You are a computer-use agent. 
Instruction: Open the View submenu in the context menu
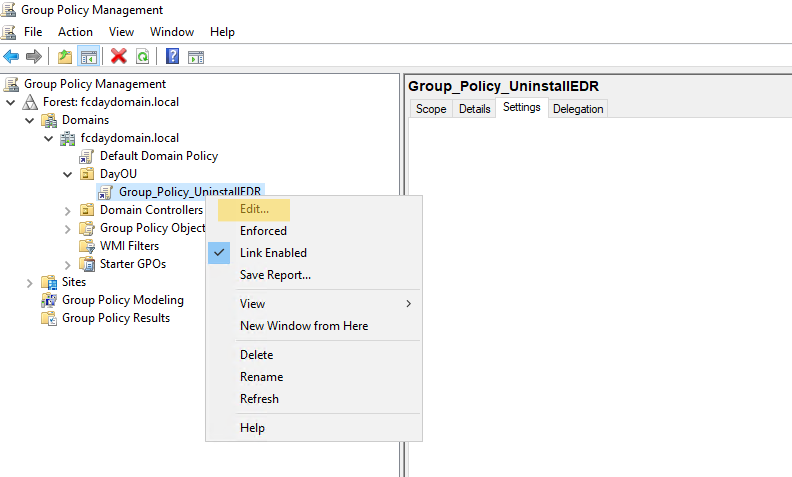[253, 304]
